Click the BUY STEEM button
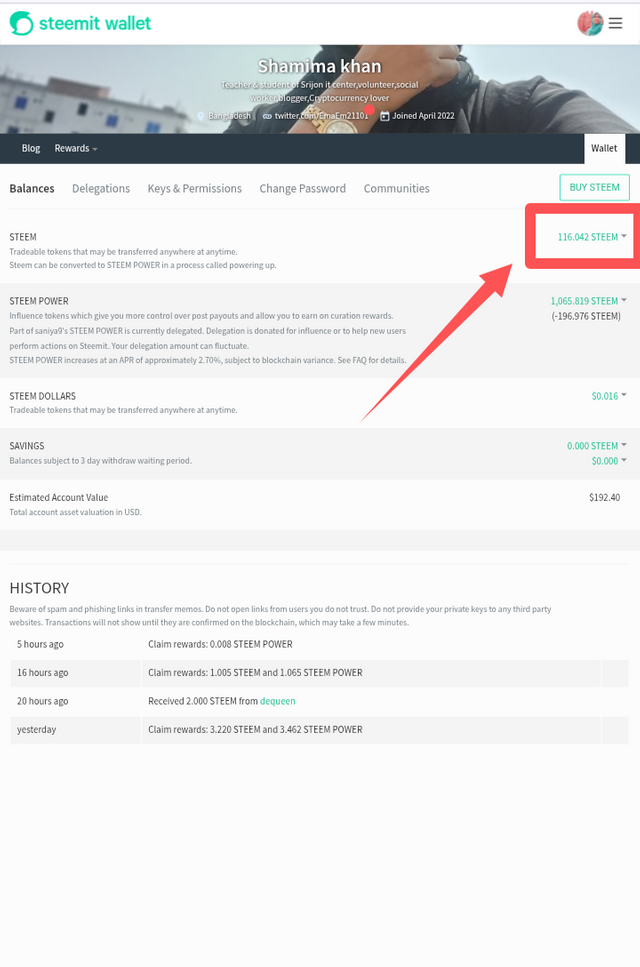The image size is (640, 967). coord(594,187)
